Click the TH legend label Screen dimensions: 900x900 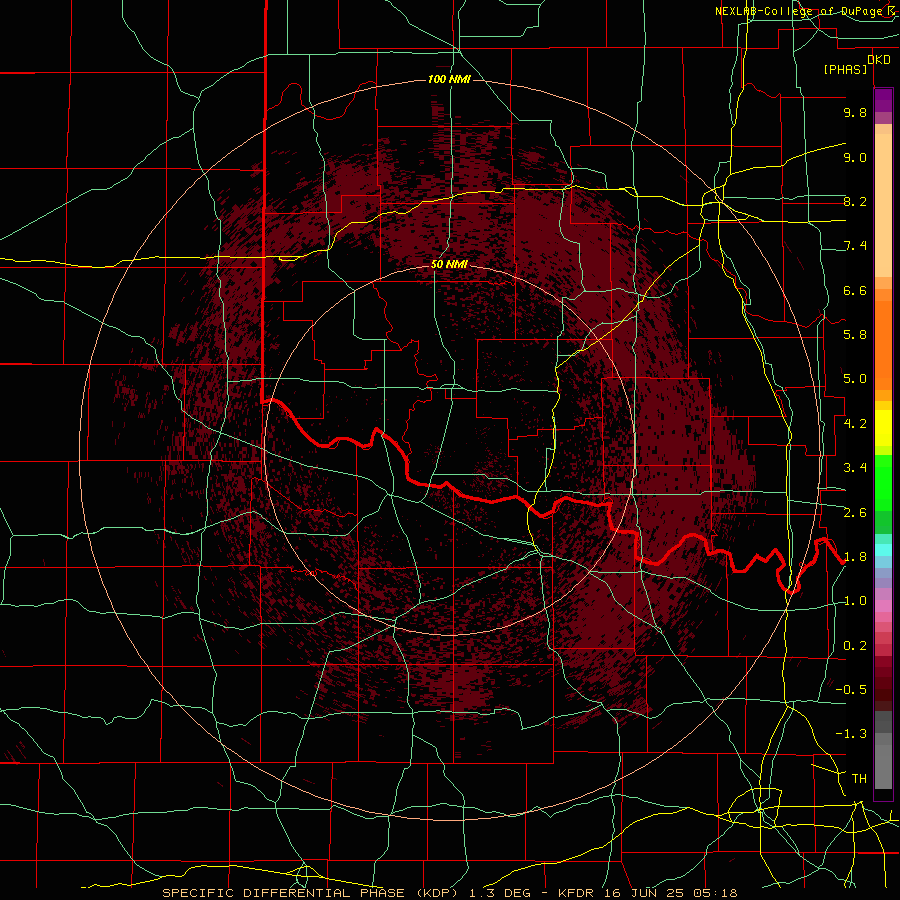click(859, 779)
